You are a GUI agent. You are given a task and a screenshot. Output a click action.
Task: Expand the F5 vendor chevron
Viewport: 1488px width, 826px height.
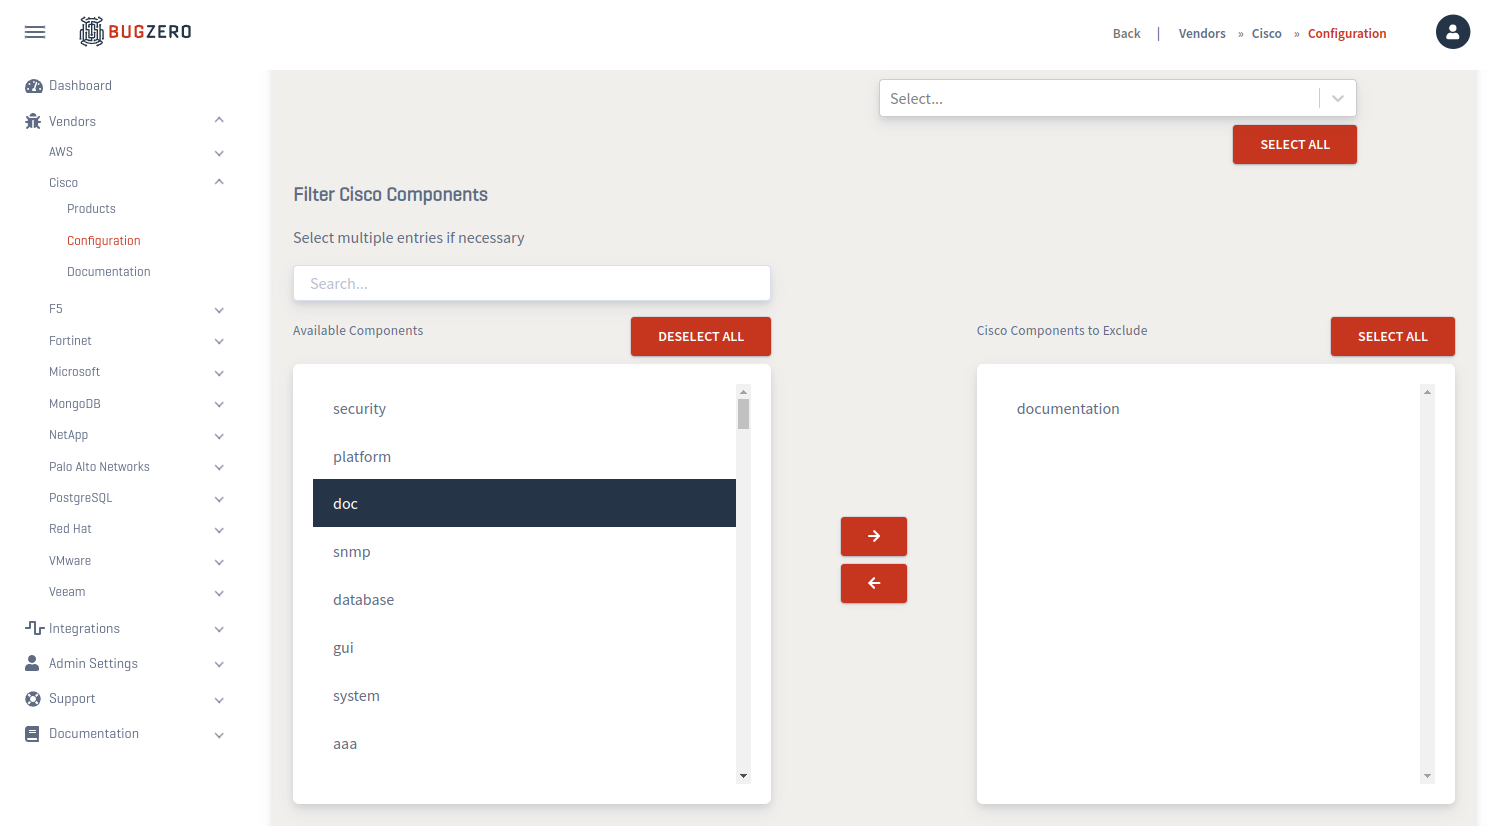pyautogui.click(x=219, y=310)
